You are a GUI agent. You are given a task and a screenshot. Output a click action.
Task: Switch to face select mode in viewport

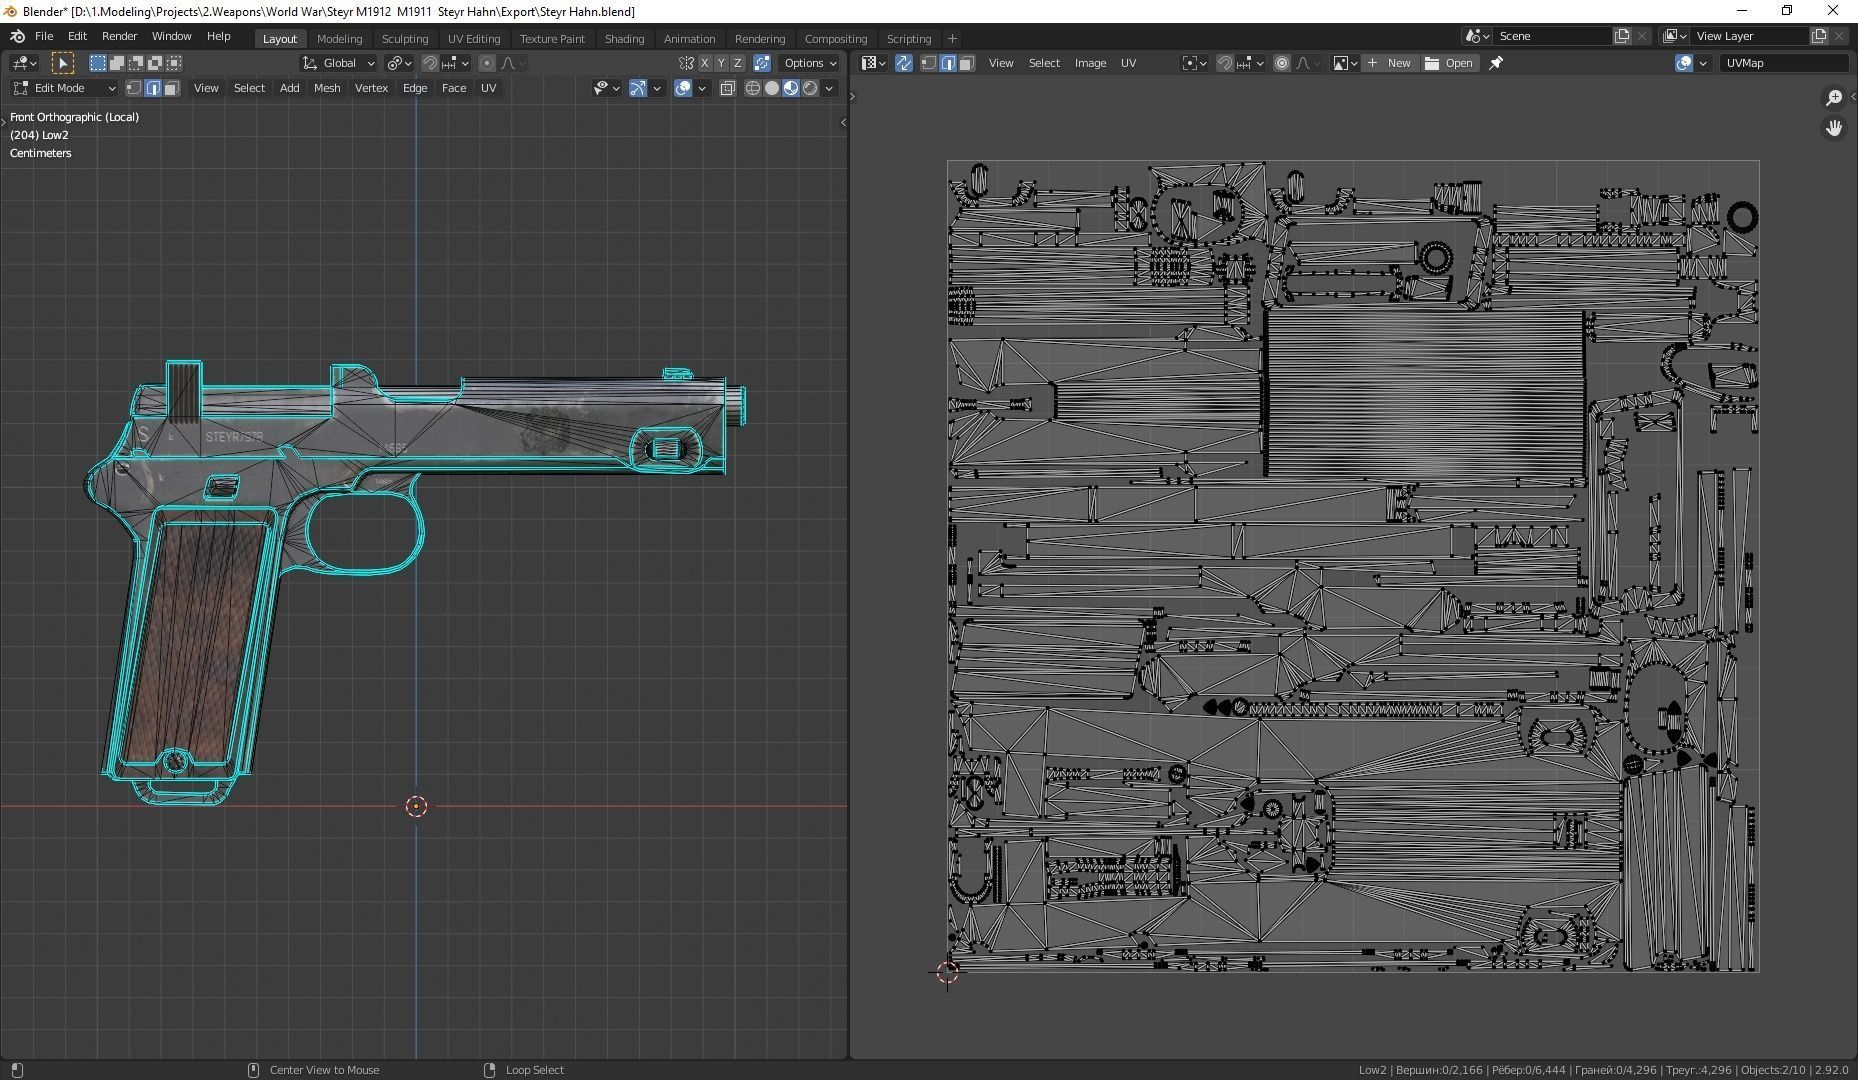[x=172, y=88]
